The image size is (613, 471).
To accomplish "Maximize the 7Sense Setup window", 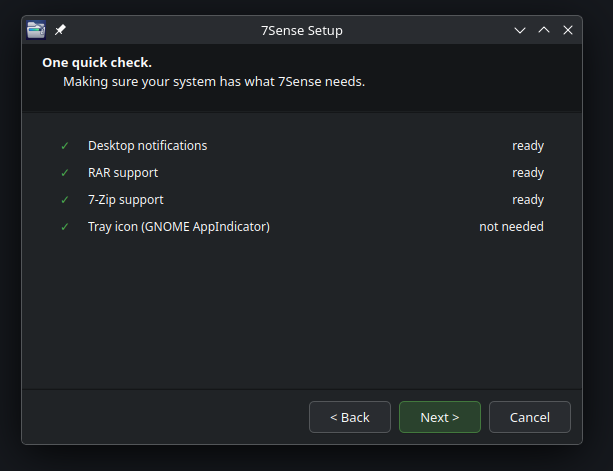I will click(544, 30).
